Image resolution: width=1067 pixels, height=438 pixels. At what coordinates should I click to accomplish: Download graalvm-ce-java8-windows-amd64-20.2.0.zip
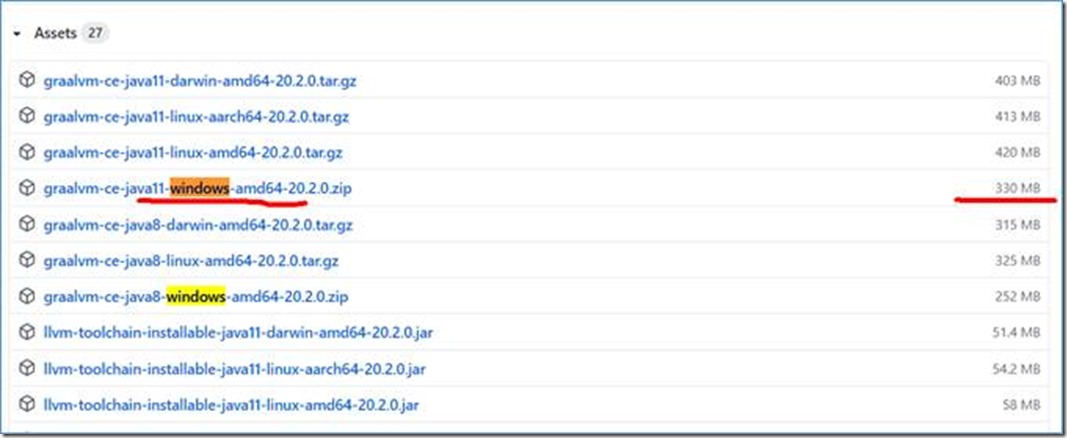(196, 297)
